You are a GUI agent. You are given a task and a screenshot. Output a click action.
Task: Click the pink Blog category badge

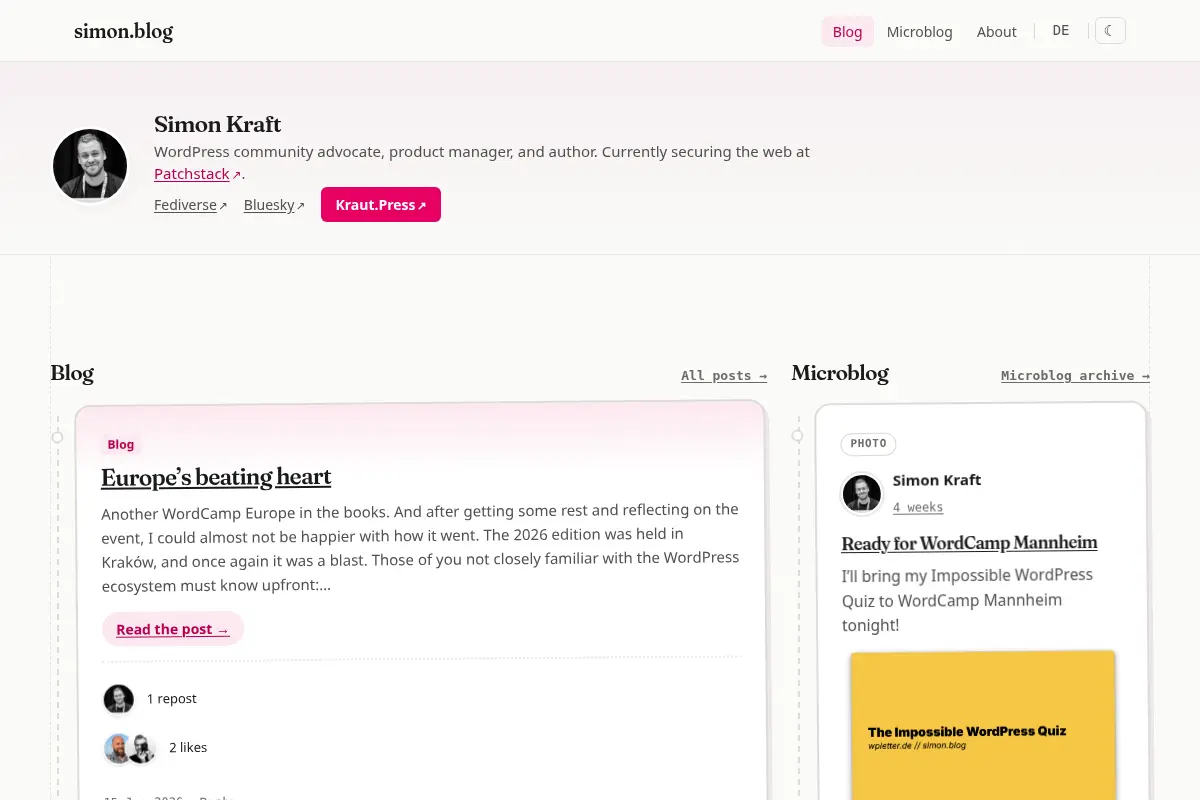click(121, 444)
